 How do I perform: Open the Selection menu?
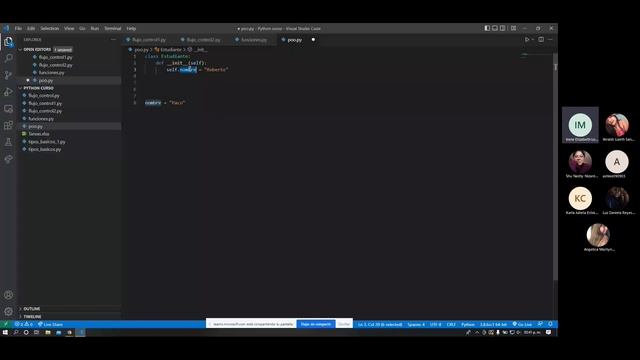[x=49, y=28]
